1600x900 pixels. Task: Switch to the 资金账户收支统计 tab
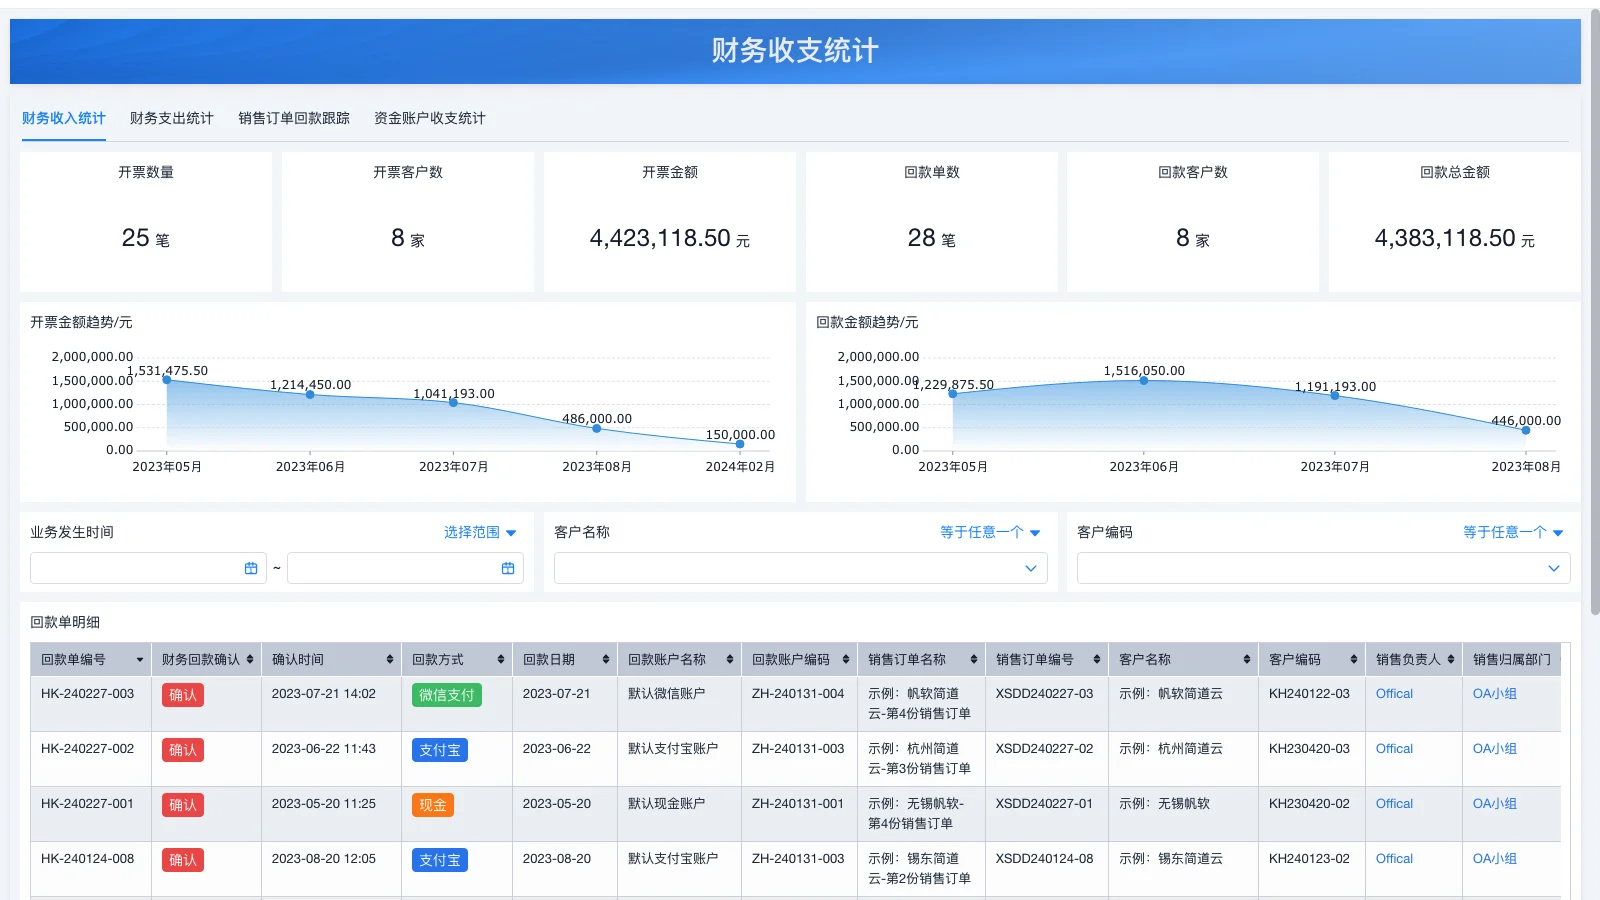429,117
